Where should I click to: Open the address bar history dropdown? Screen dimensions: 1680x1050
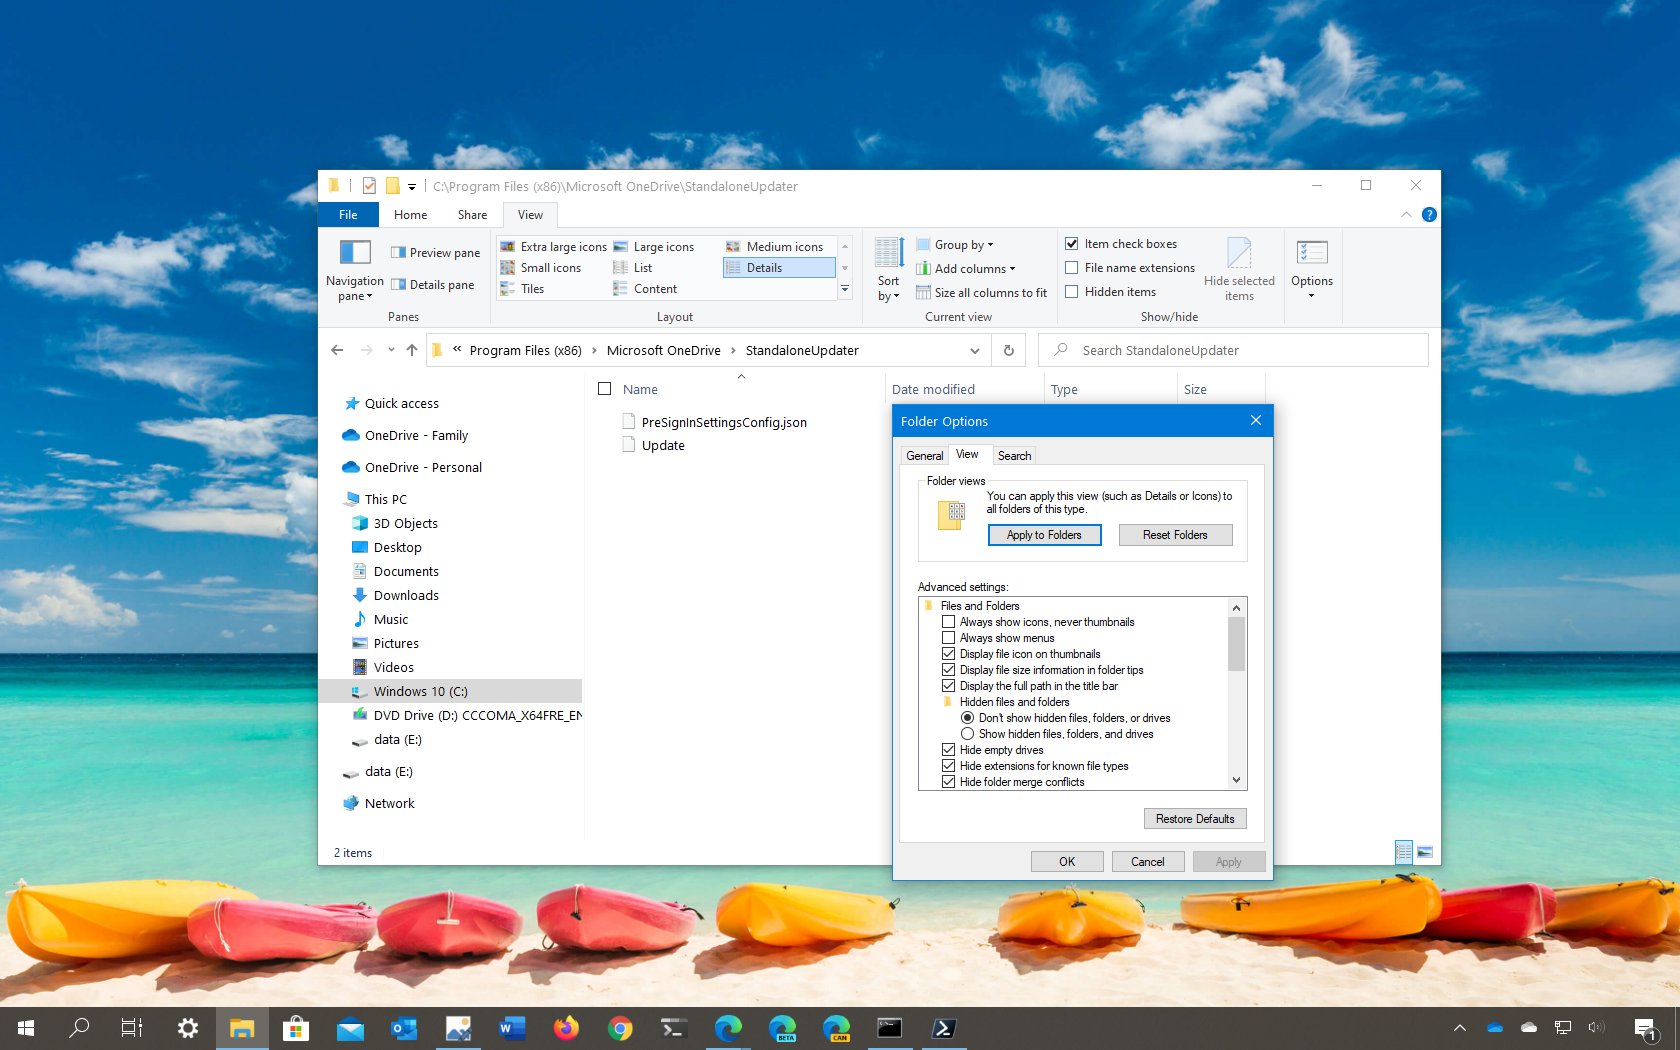coord(974,350)
